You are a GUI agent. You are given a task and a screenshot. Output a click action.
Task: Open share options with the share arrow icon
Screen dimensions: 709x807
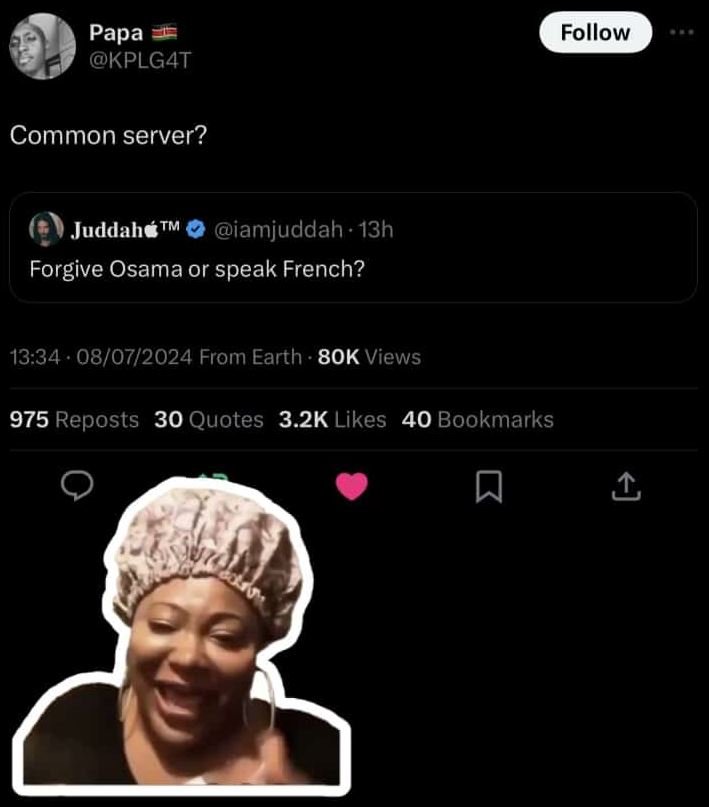coord(625,485)
